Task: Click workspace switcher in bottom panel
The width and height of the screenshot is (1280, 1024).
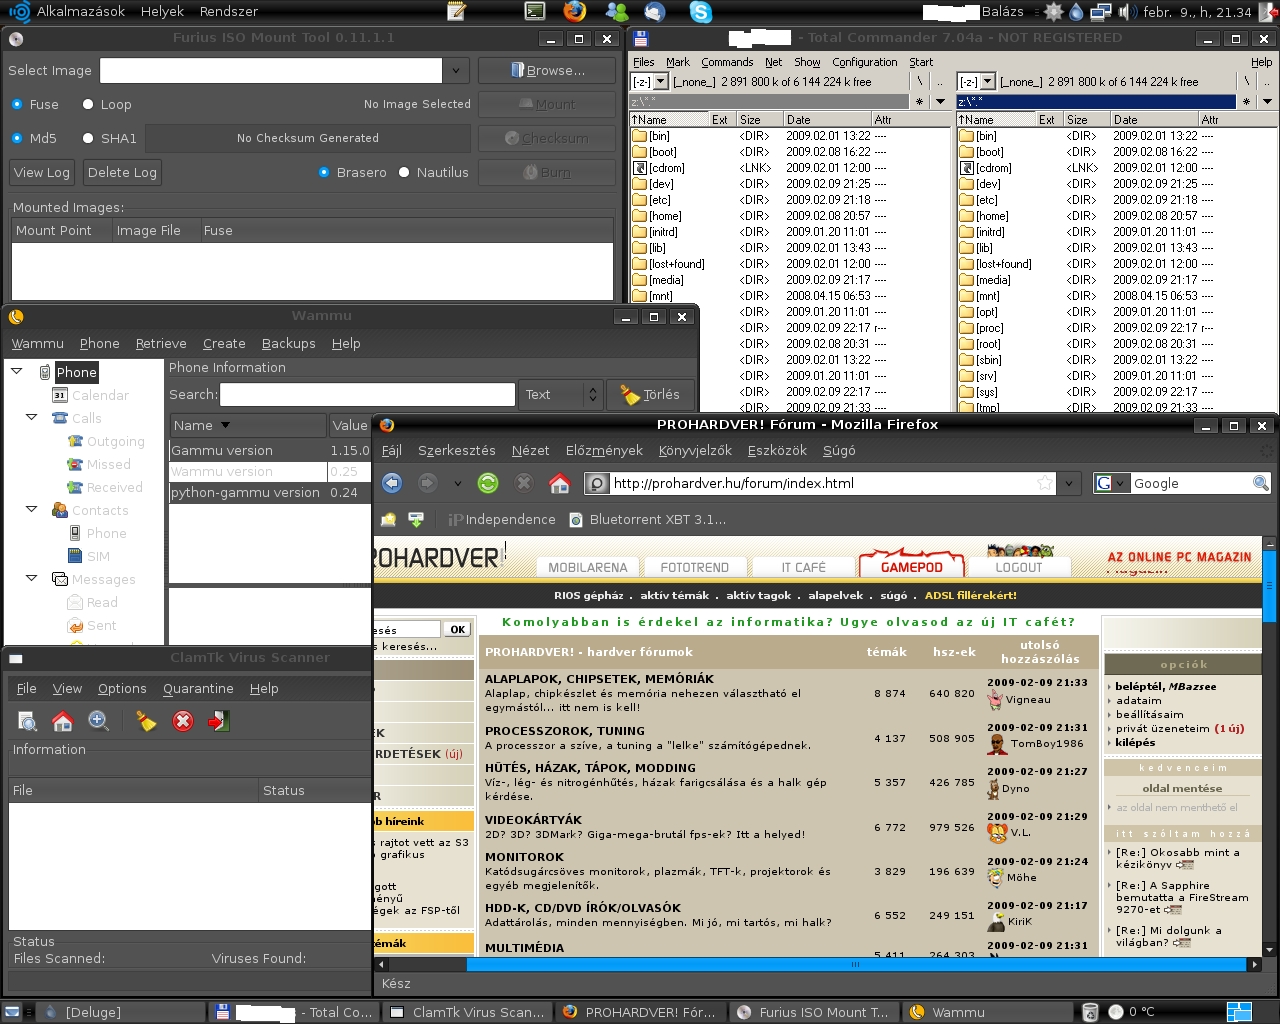Action: coord(1239,1012)
